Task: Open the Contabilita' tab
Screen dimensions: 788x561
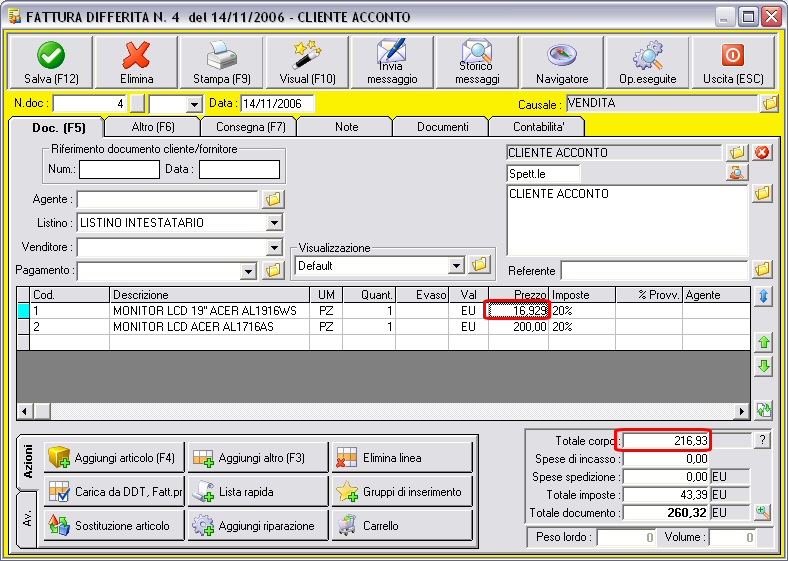Action: 536,127
